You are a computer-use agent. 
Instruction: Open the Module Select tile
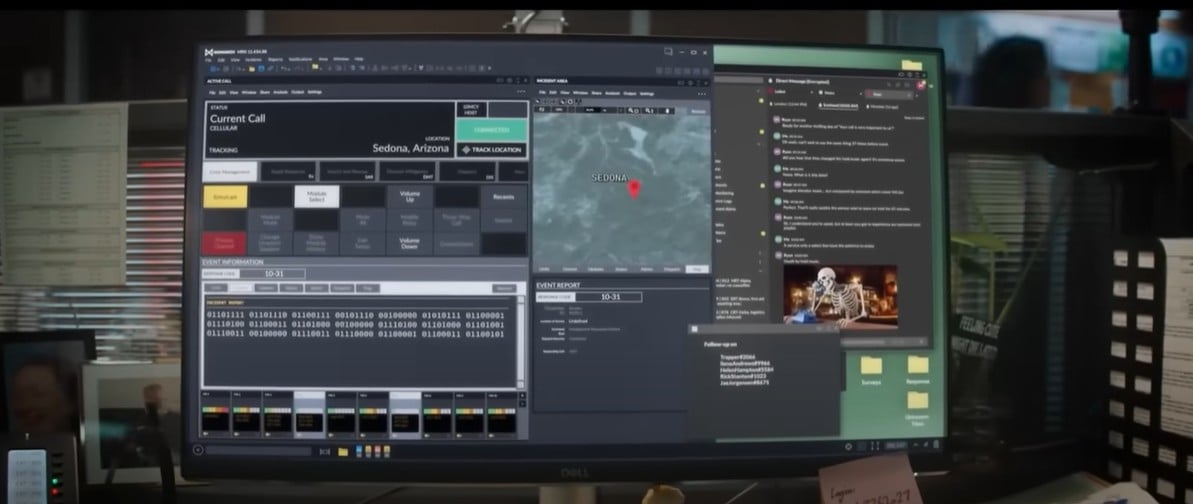tap(316, 196)
